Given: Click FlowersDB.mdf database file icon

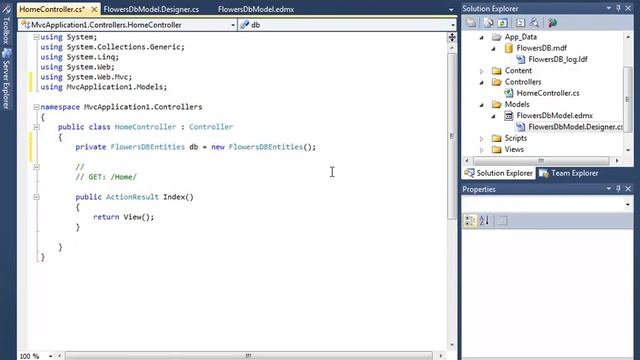Looking at the screenshot, I should (x=509, y=48).
